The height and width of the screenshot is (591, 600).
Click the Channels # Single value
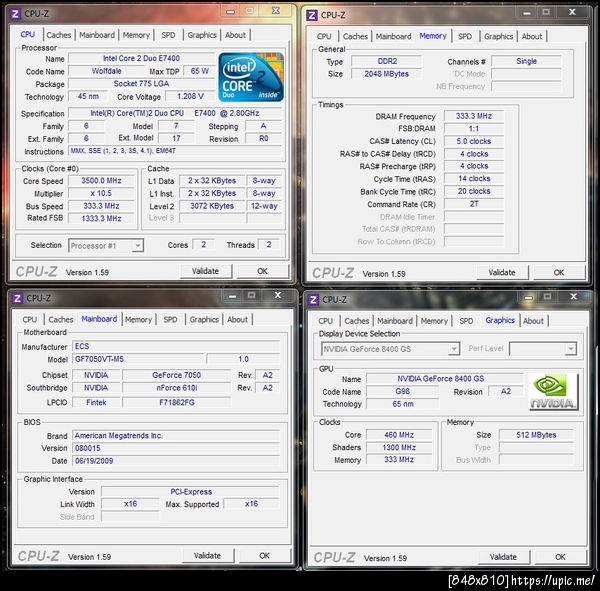pos(527,61)
